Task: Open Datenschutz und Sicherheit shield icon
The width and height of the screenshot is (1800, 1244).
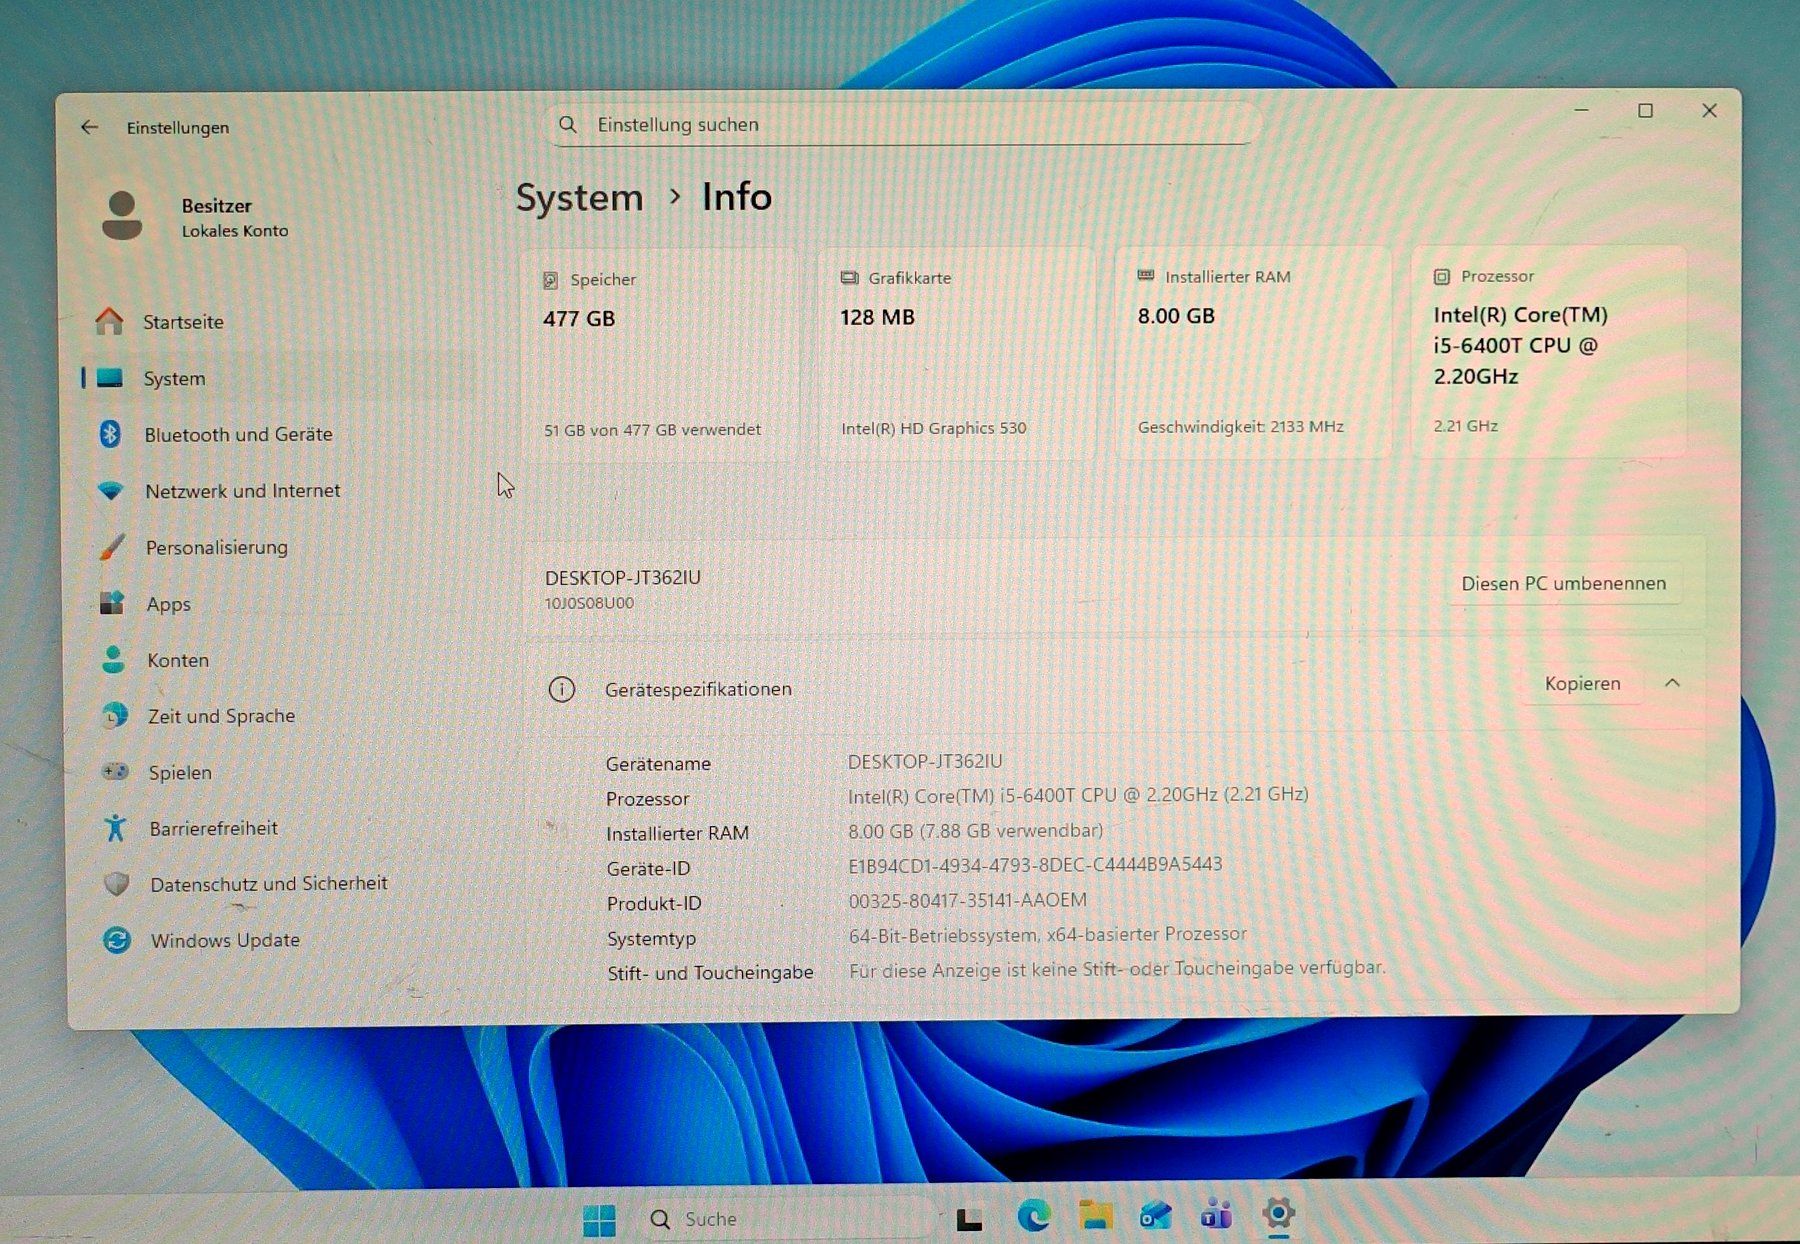Action: (117, 883)
